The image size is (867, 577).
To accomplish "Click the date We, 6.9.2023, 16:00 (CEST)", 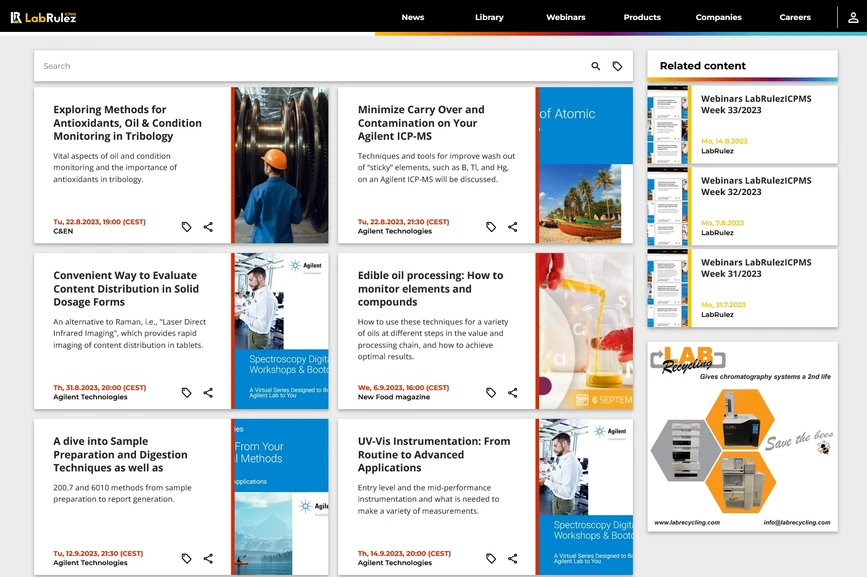I will click(x=403, y=387).
